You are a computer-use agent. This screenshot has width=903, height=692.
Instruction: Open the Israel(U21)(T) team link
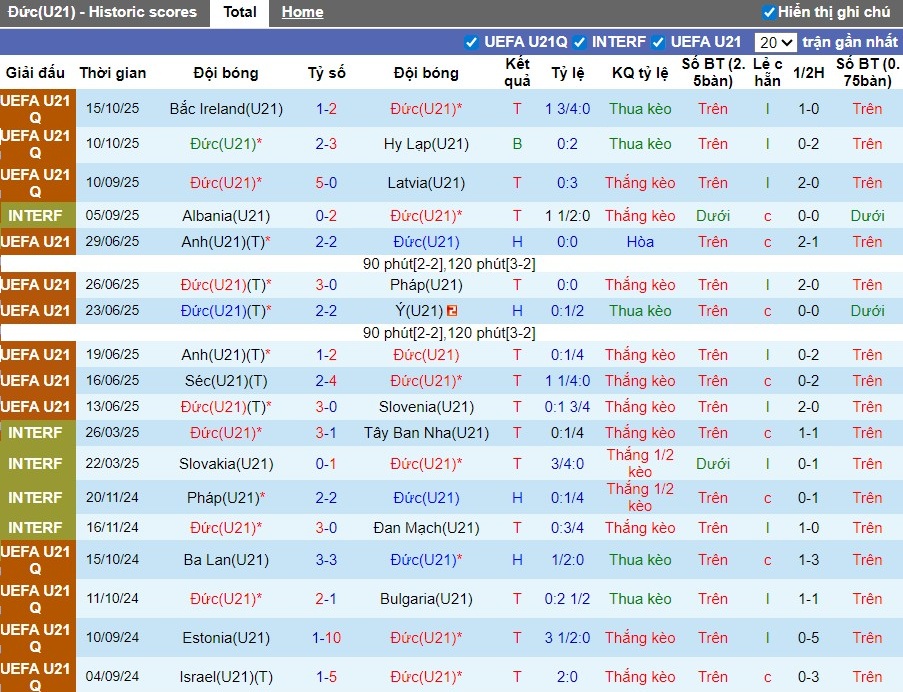click(226, 677)
